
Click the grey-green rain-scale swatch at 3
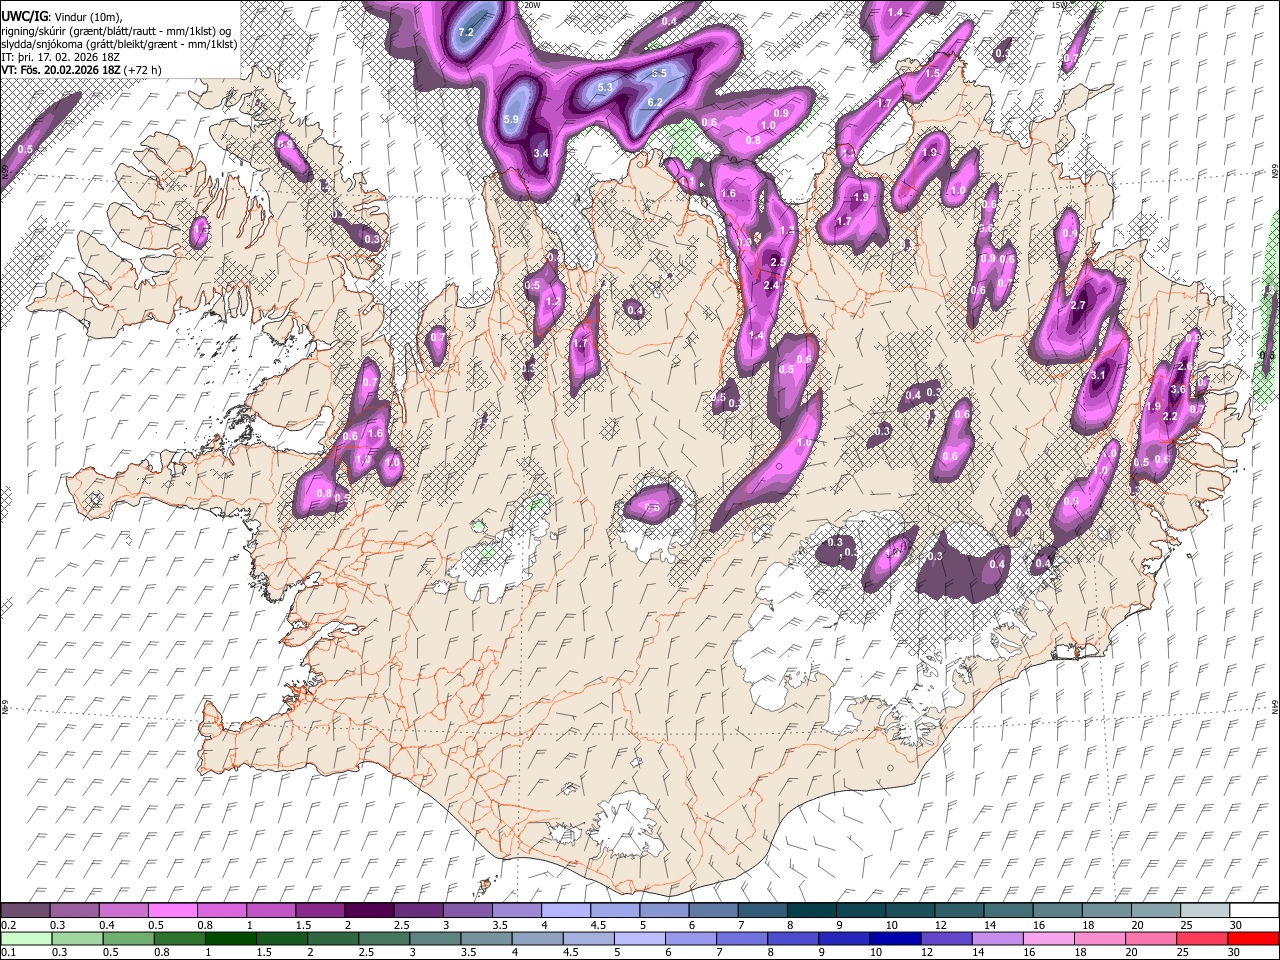[435, 938]
